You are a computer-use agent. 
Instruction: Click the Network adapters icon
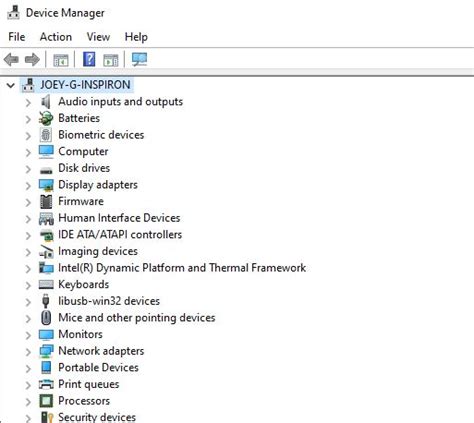pos(46,351)
